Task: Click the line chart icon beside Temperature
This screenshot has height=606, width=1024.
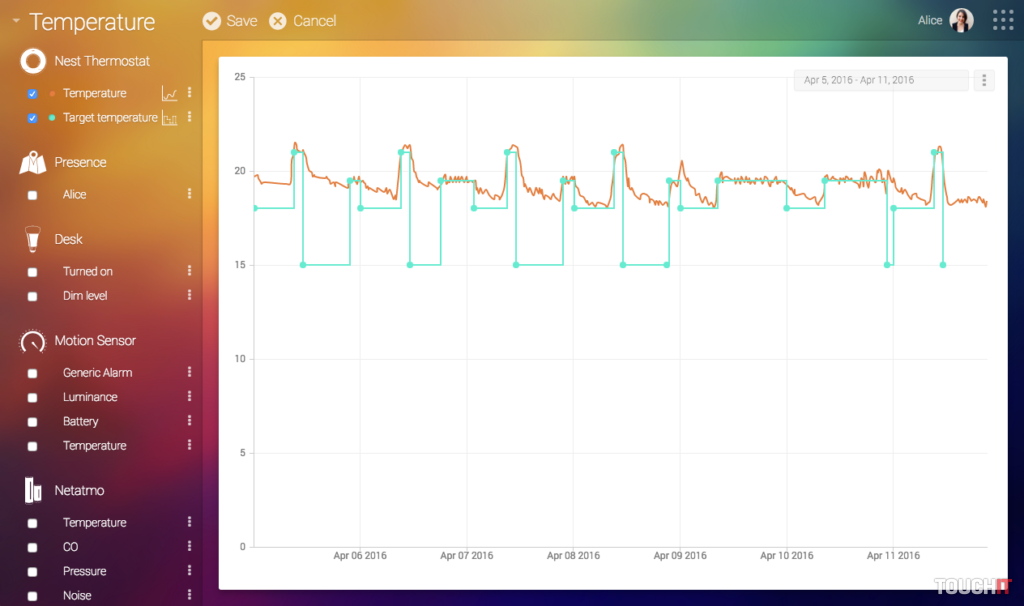Action: click(170, 94)
